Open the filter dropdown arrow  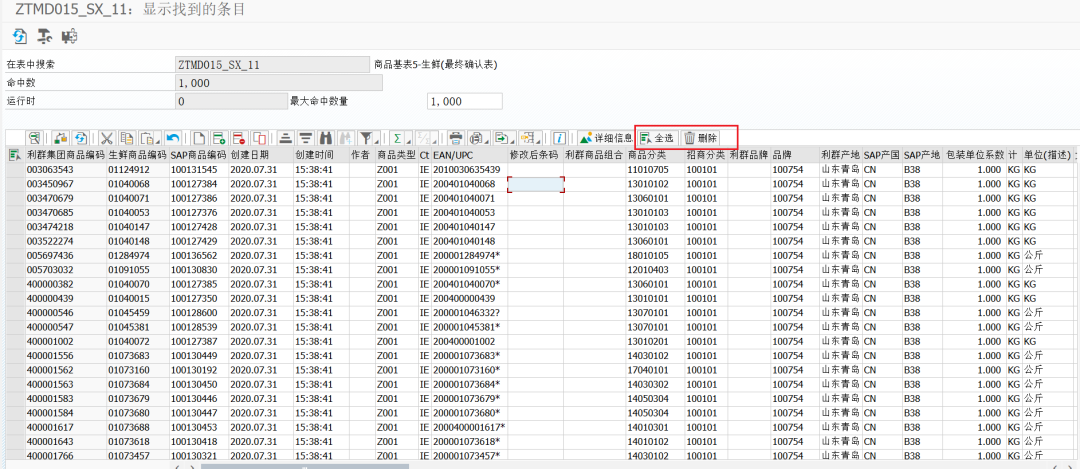[x=377, y=141]
